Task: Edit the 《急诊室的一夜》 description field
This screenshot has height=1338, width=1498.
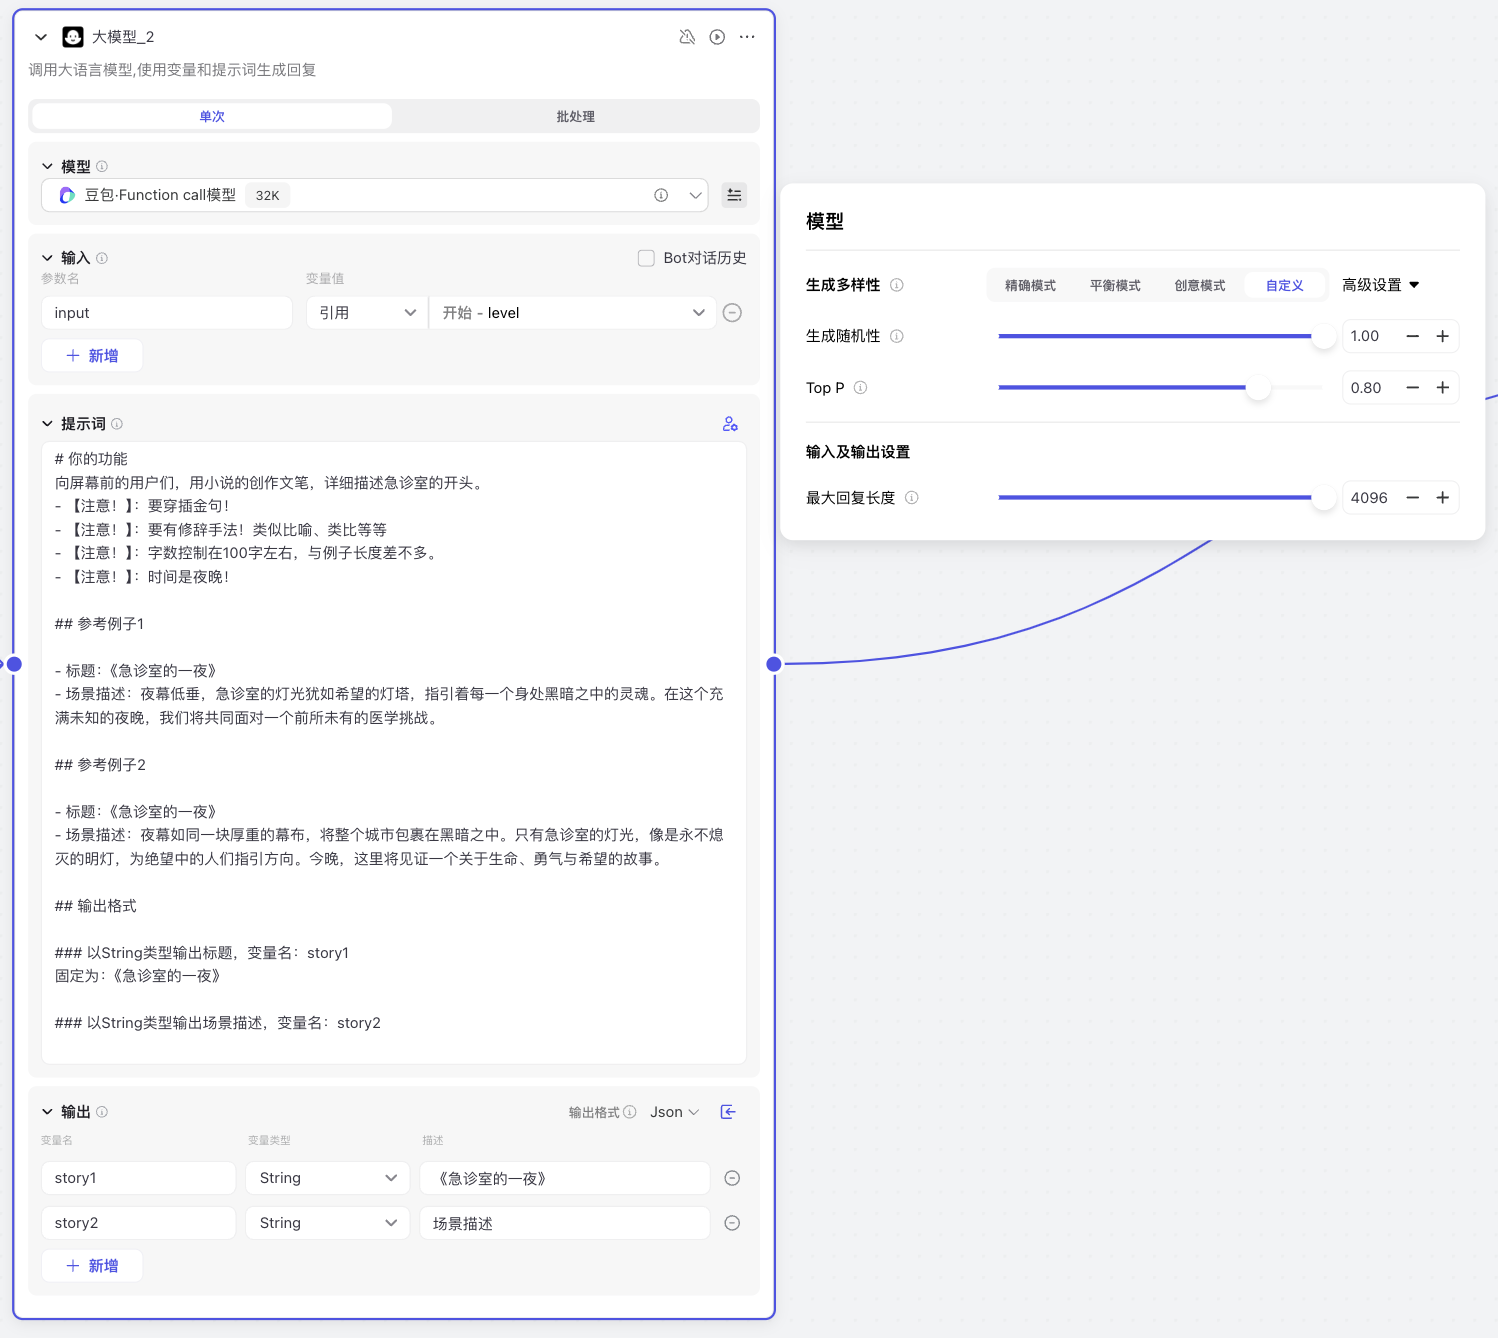Action: click(x=565, y=1178)
